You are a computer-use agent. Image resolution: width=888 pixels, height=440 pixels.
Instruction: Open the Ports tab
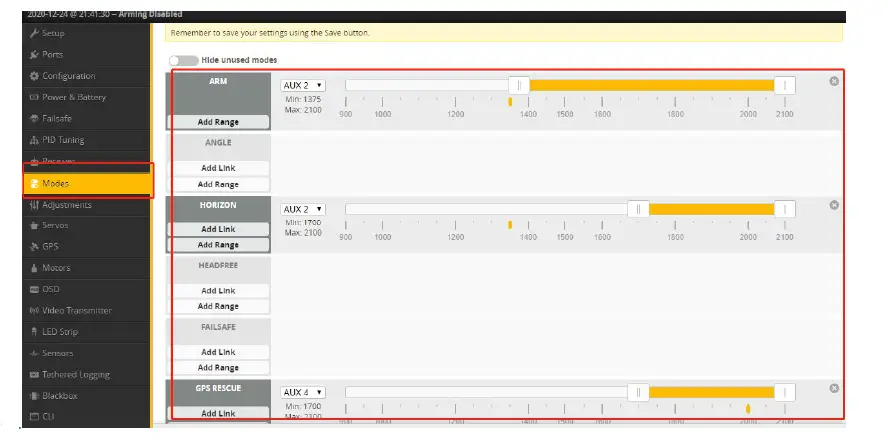88,55
